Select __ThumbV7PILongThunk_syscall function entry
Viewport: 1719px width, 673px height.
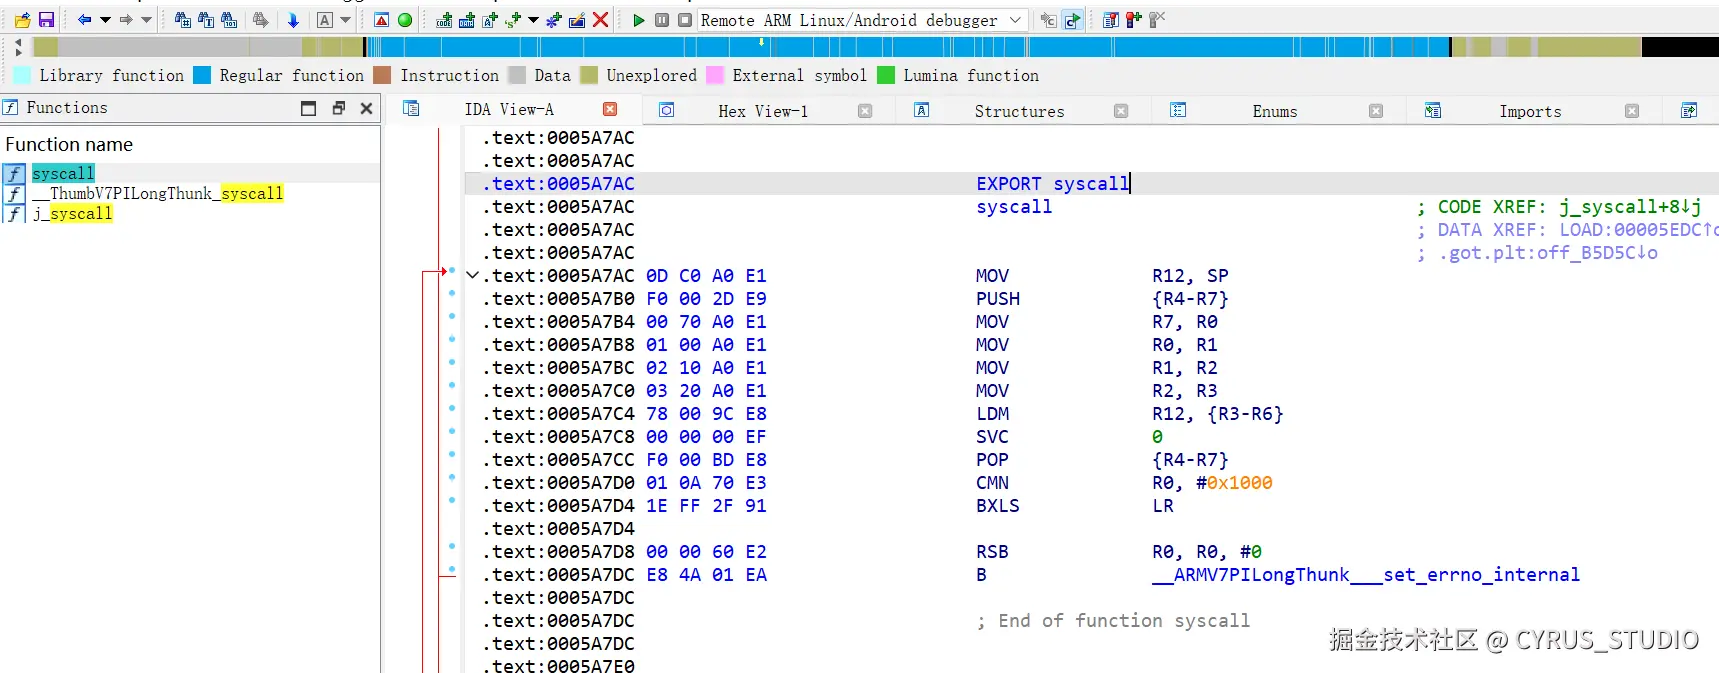[158, 193]
